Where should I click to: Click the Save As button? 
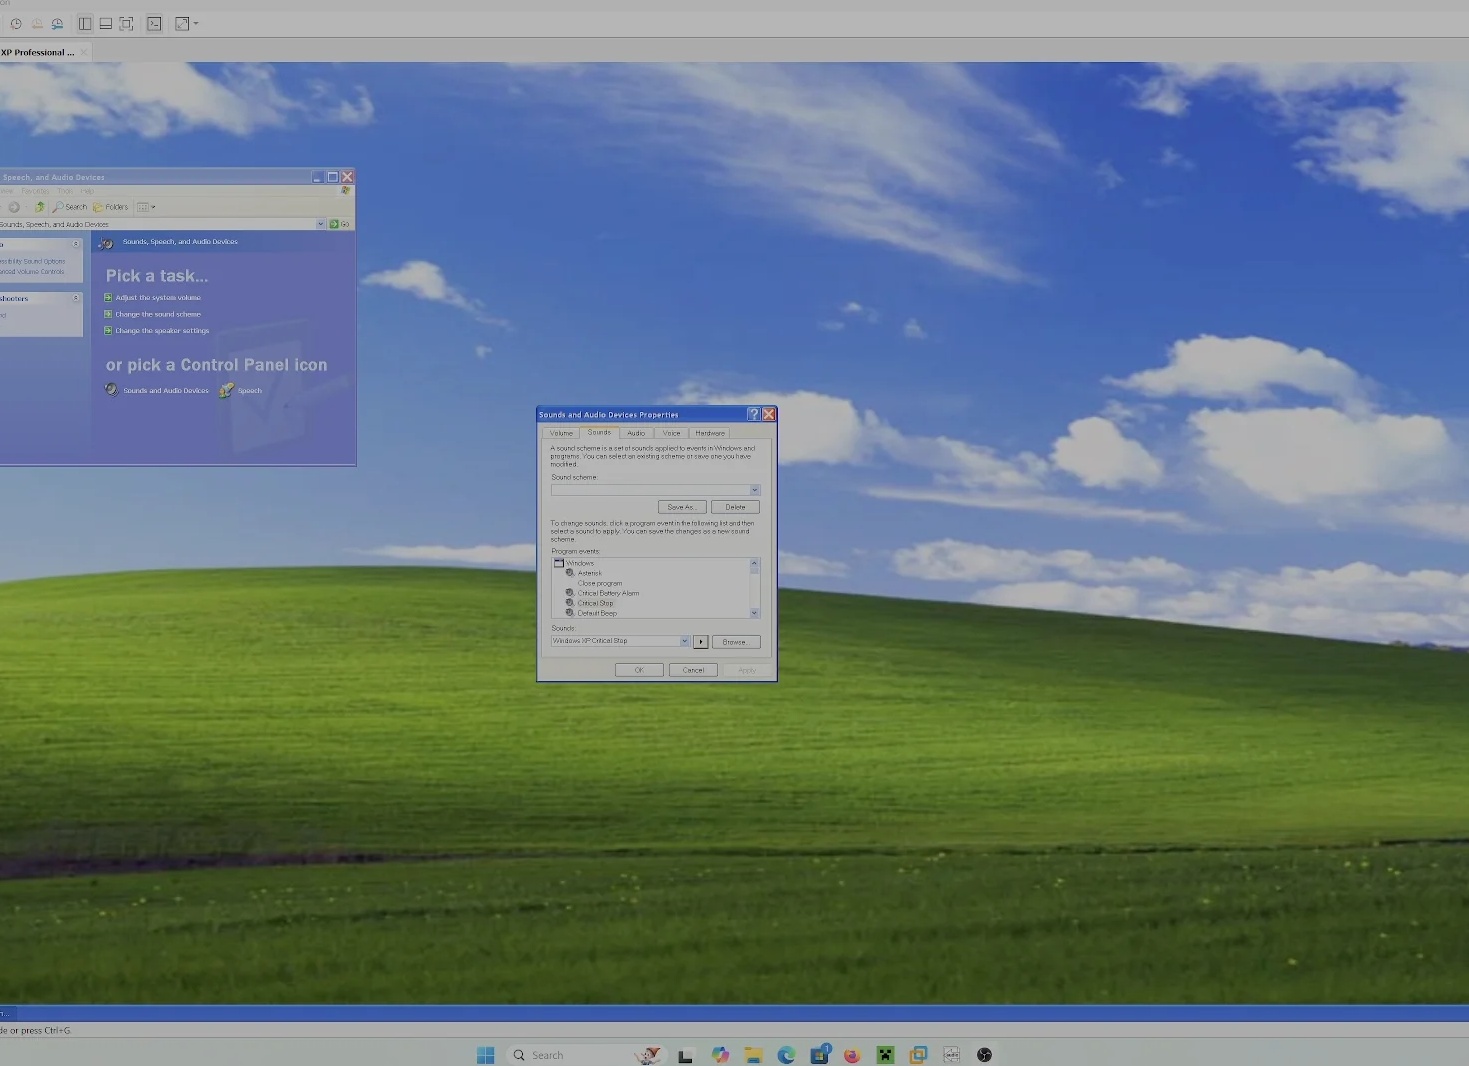681,507
